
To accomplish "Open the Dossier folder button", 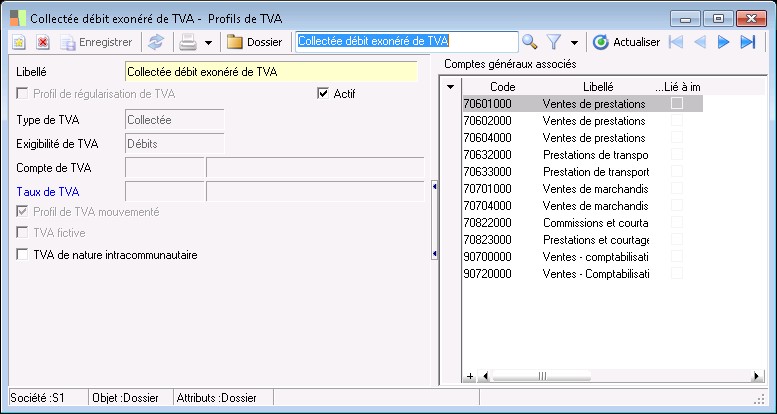I will (x=255, y=43).
